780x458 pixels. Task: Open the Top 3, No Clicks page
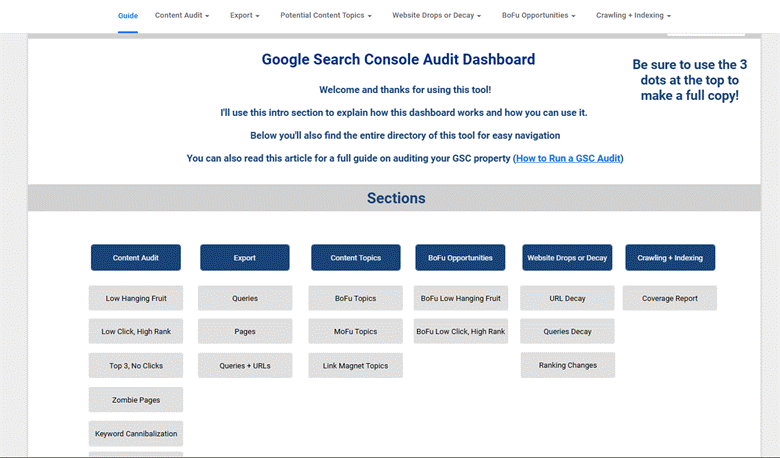tap(136, 366)
